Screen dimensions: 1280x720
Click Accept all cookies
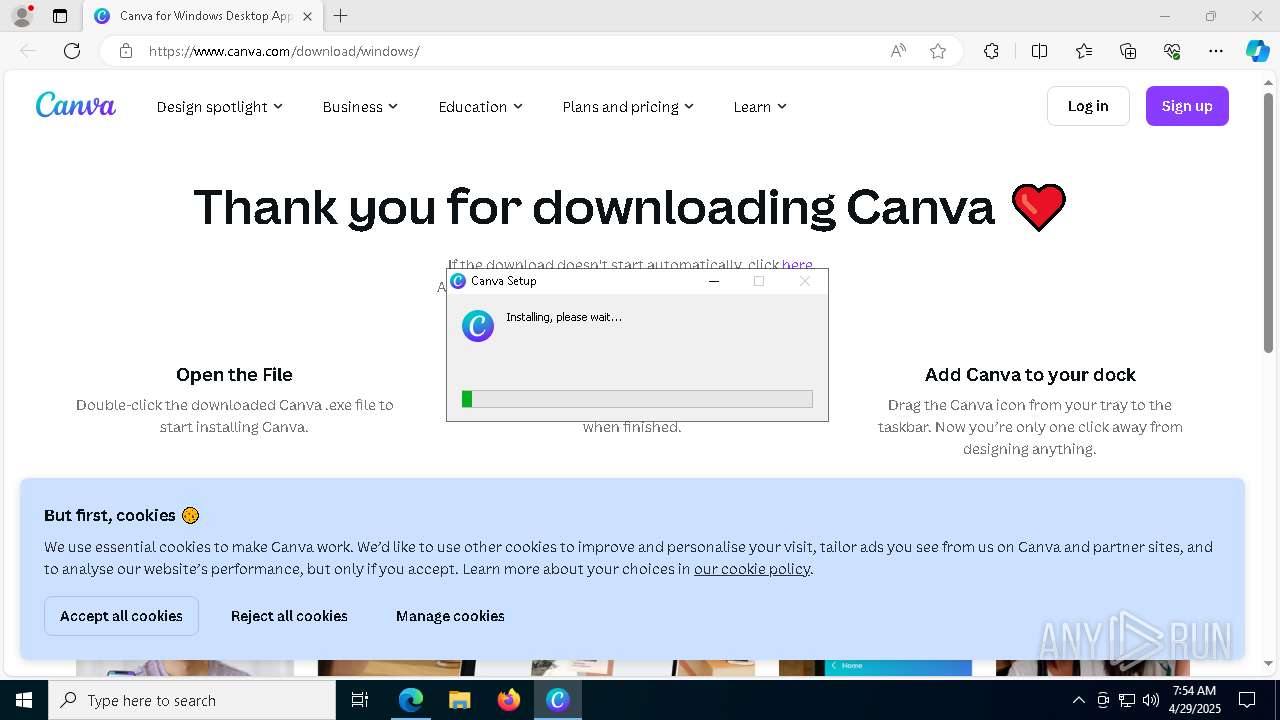tap(121, 616)
